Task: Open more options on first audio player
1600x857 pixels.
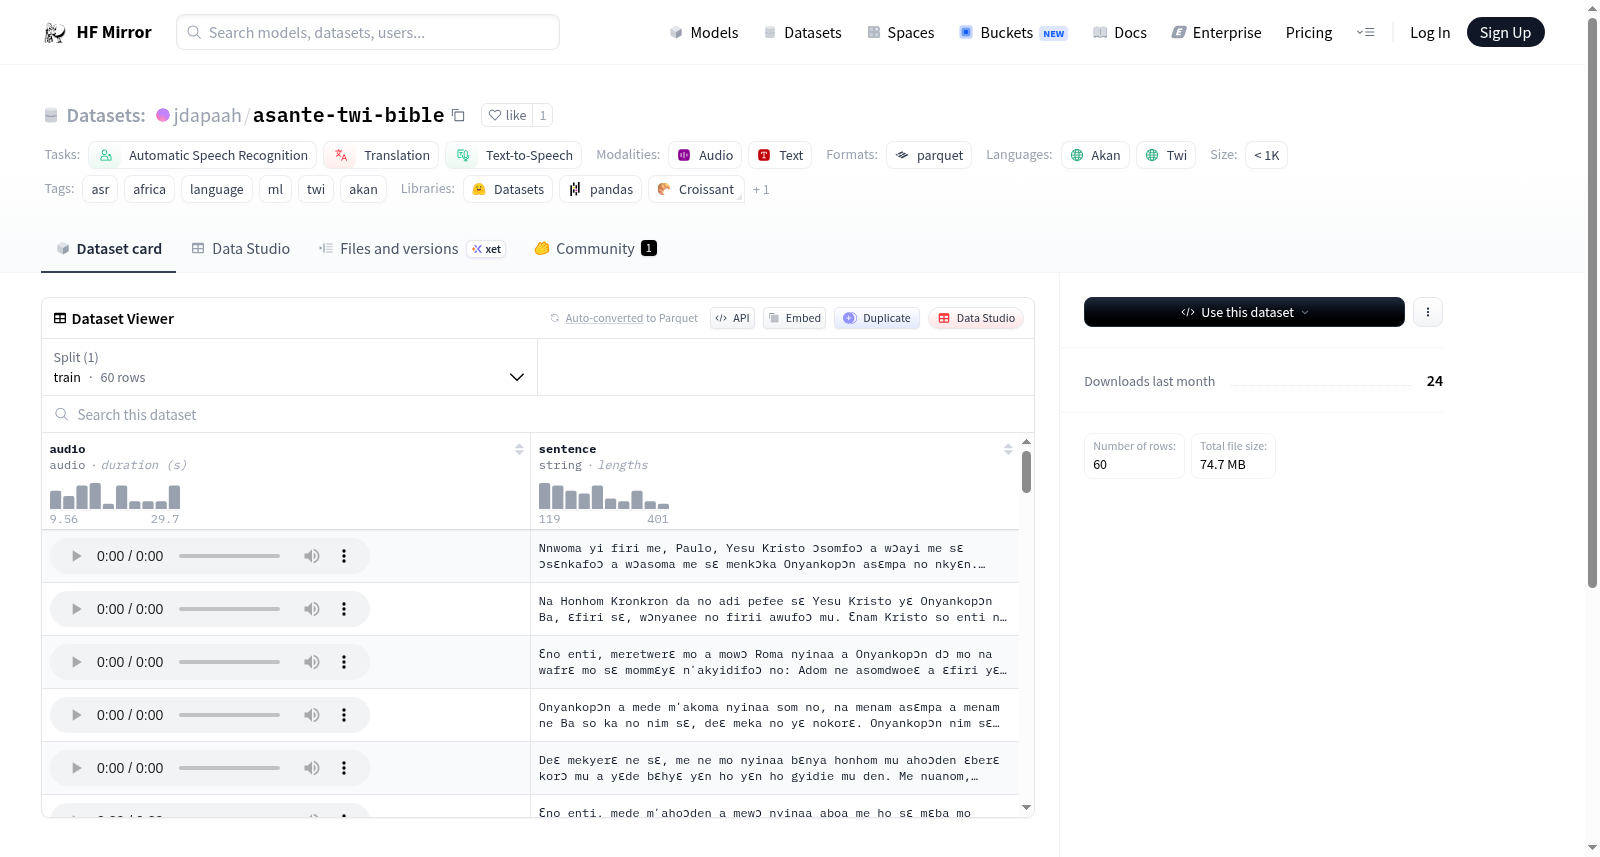Action: tap(344, 556)
